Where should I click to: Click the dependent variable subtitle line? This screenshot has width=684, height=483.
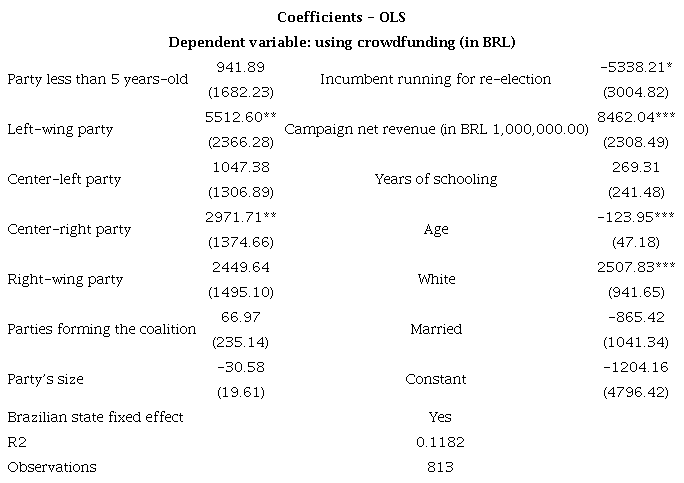341,41
